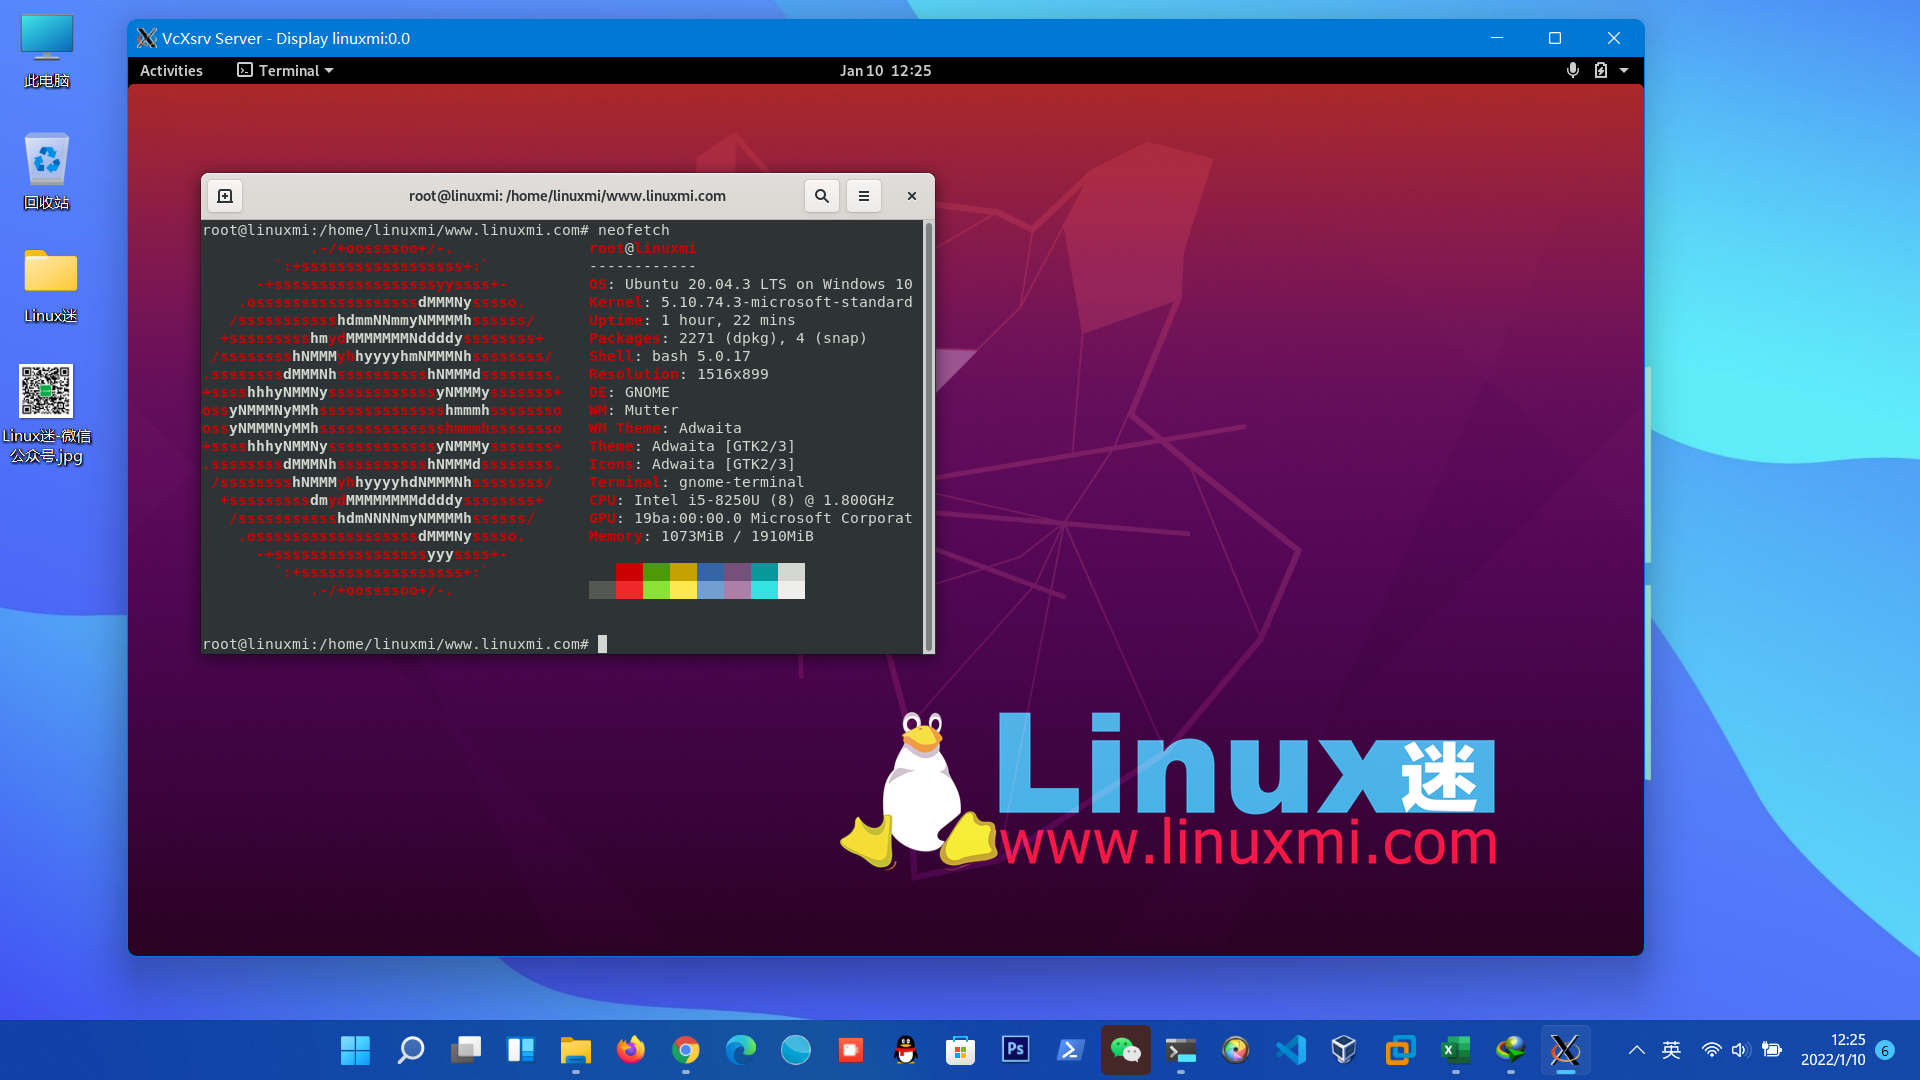Launch Photoshop from the taskbar
The image size is (1920, 1080).
coord(1016,1050)
